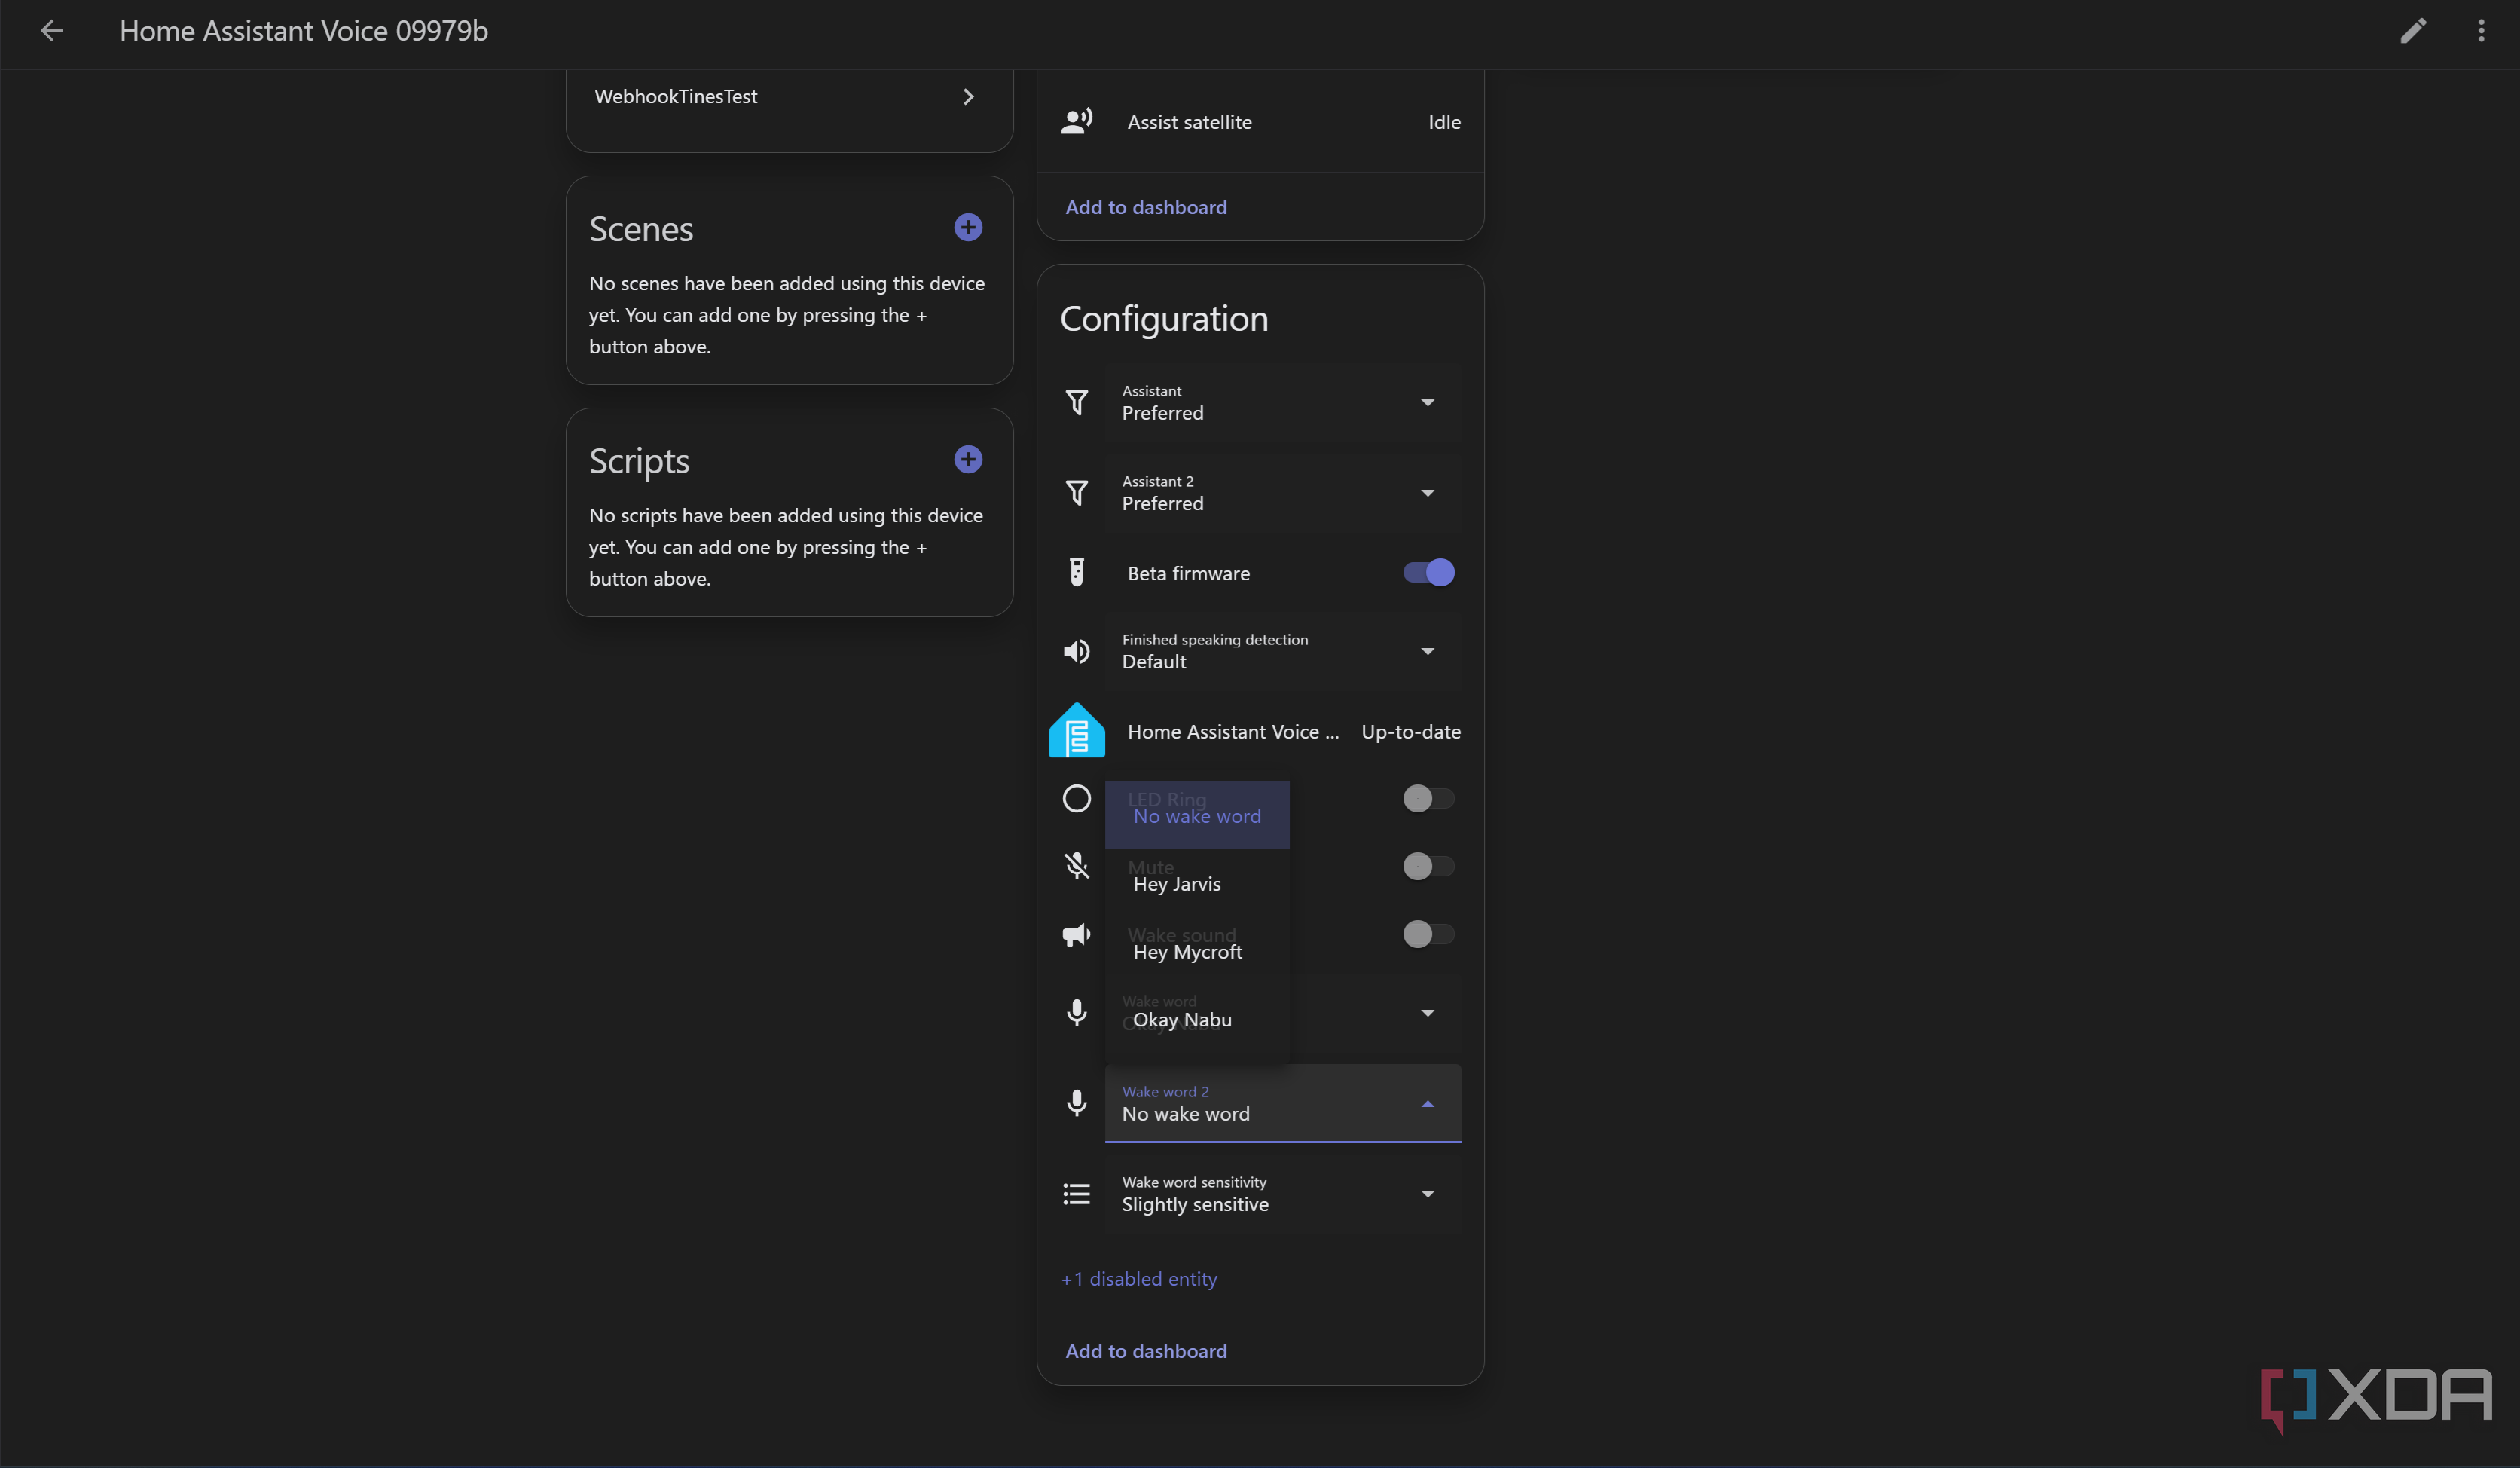Open the three-dot overflow menu
The width and height of the screenshot is (2520, 1468).
[2481, 31]
